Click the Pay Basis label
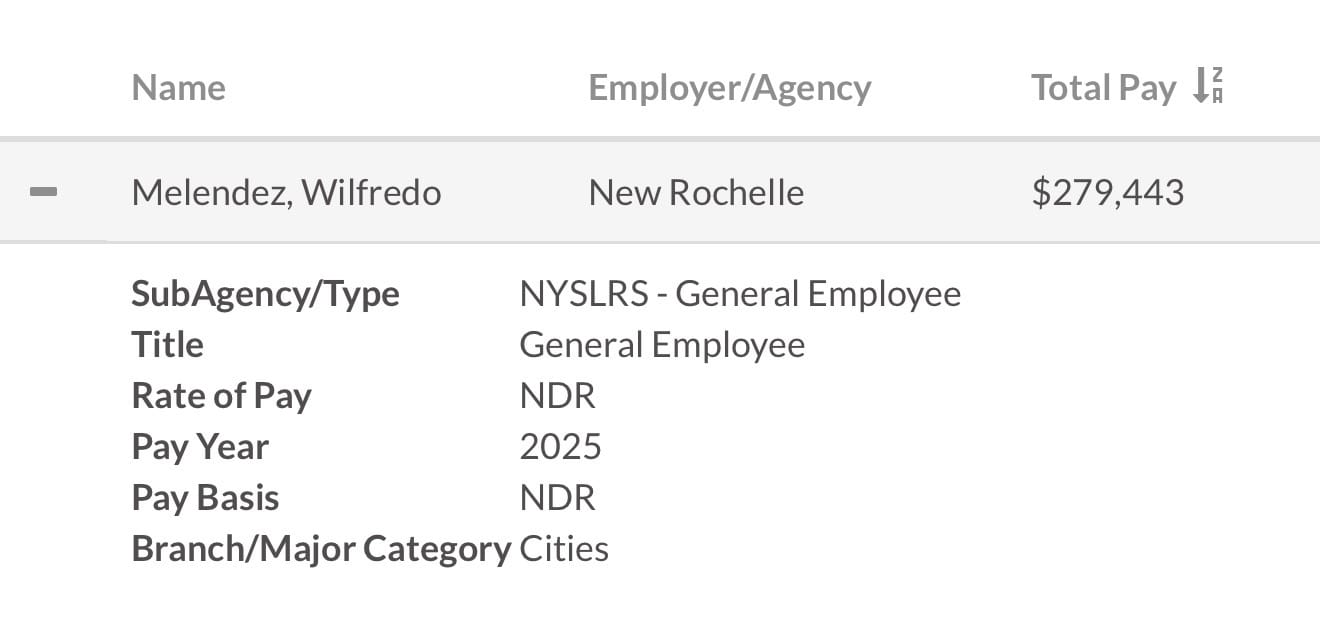This screenshot has height=638, width=1320. click(x=205, y=498)
